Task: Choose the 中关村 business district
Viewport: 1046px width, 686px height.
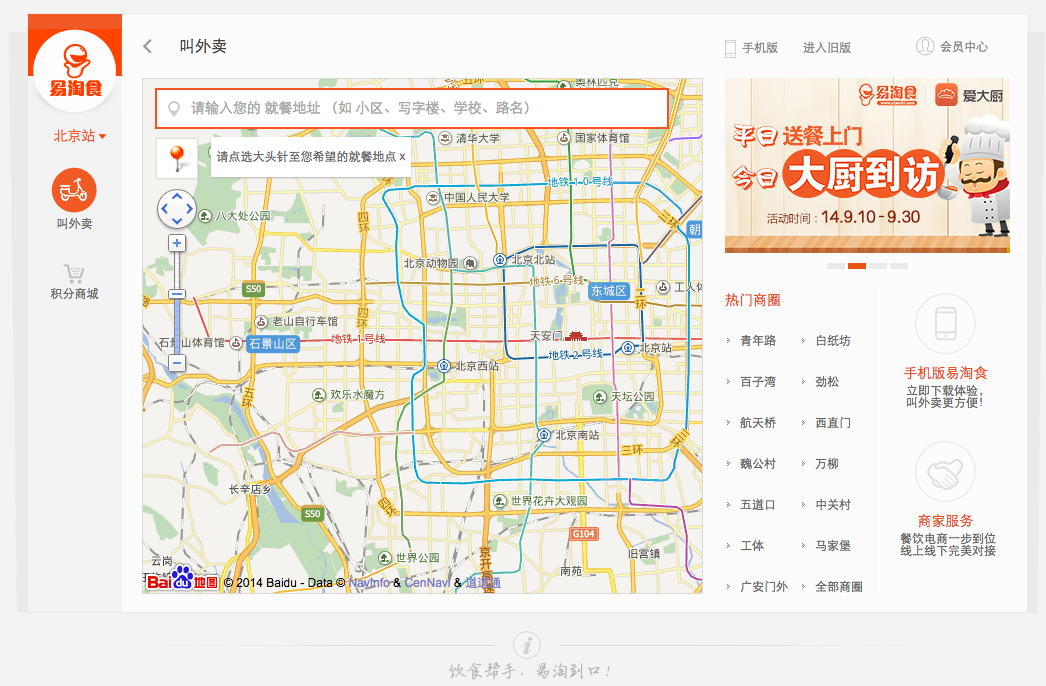Action: 833,505
